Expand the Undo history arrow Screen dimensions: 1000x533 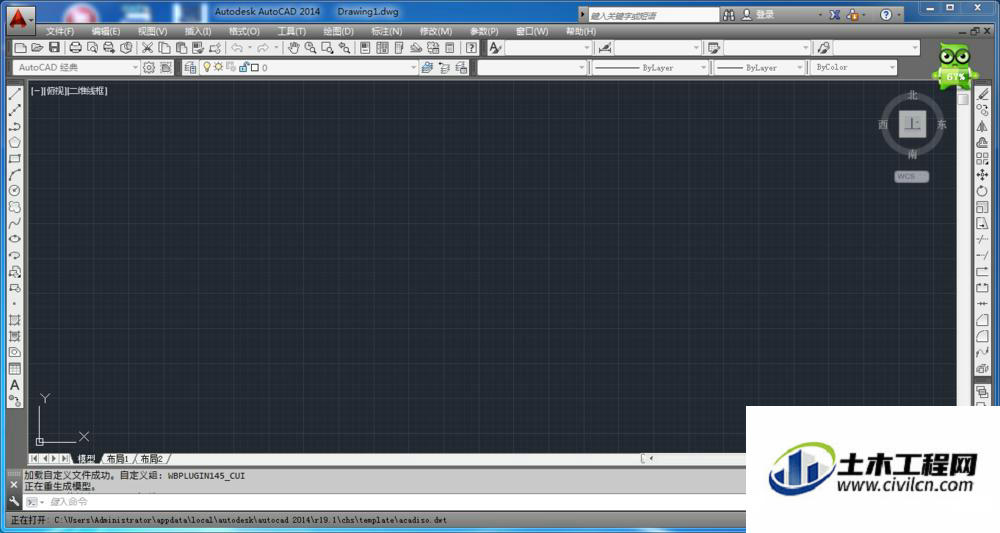coord(249,48)
